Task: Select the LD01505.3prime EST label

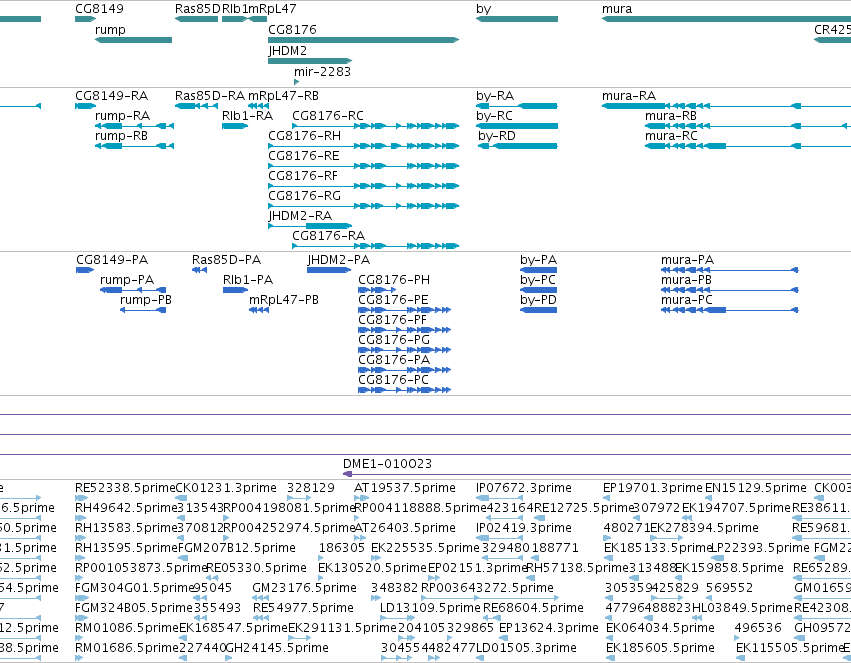Action: 526,648
